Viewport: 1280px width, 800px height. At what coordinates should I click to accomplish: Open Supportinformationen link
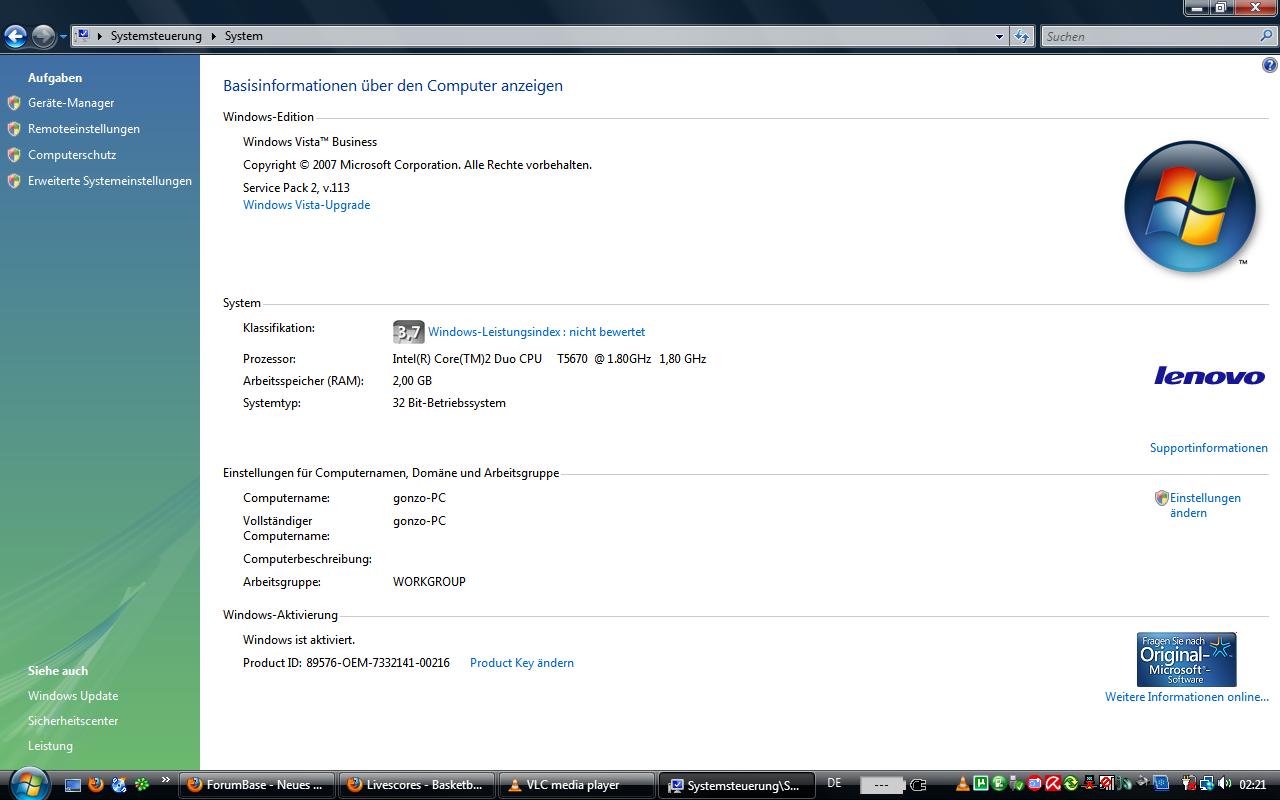tap(1208, 448)
